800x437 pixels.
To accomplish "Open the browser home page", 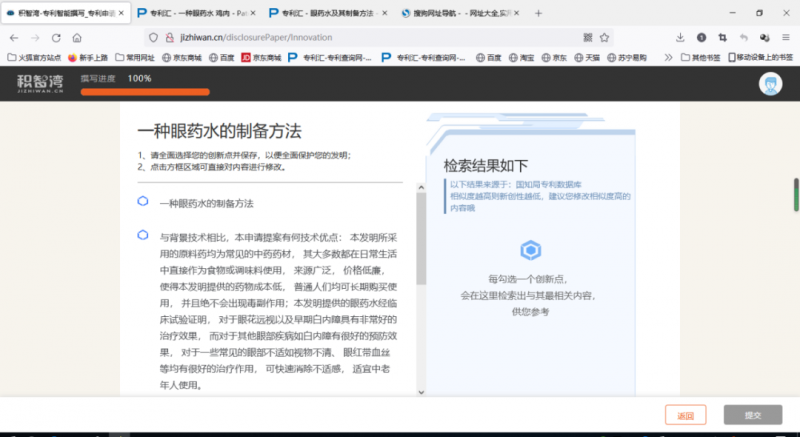I will (x=77, y=38).
